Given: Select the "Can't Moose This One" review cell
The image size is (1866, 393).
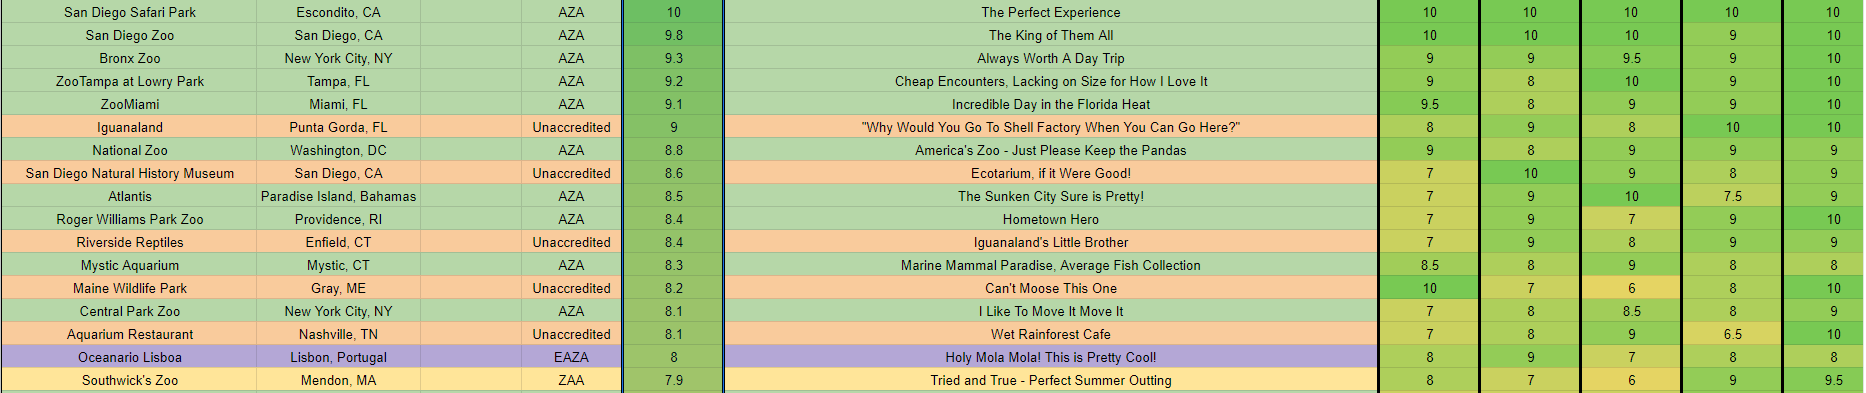Looking at the screenshot, I should (1050, 288).
